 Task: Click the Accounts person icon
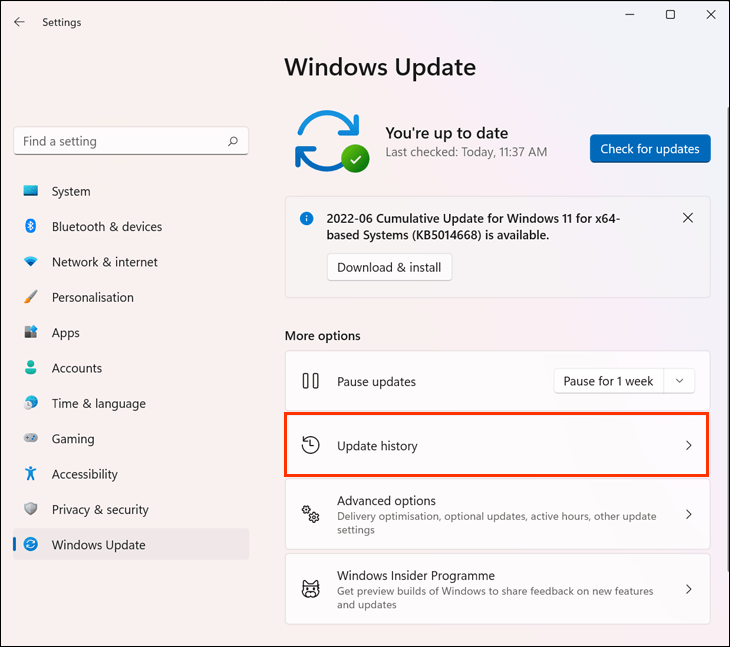(31, 368)
